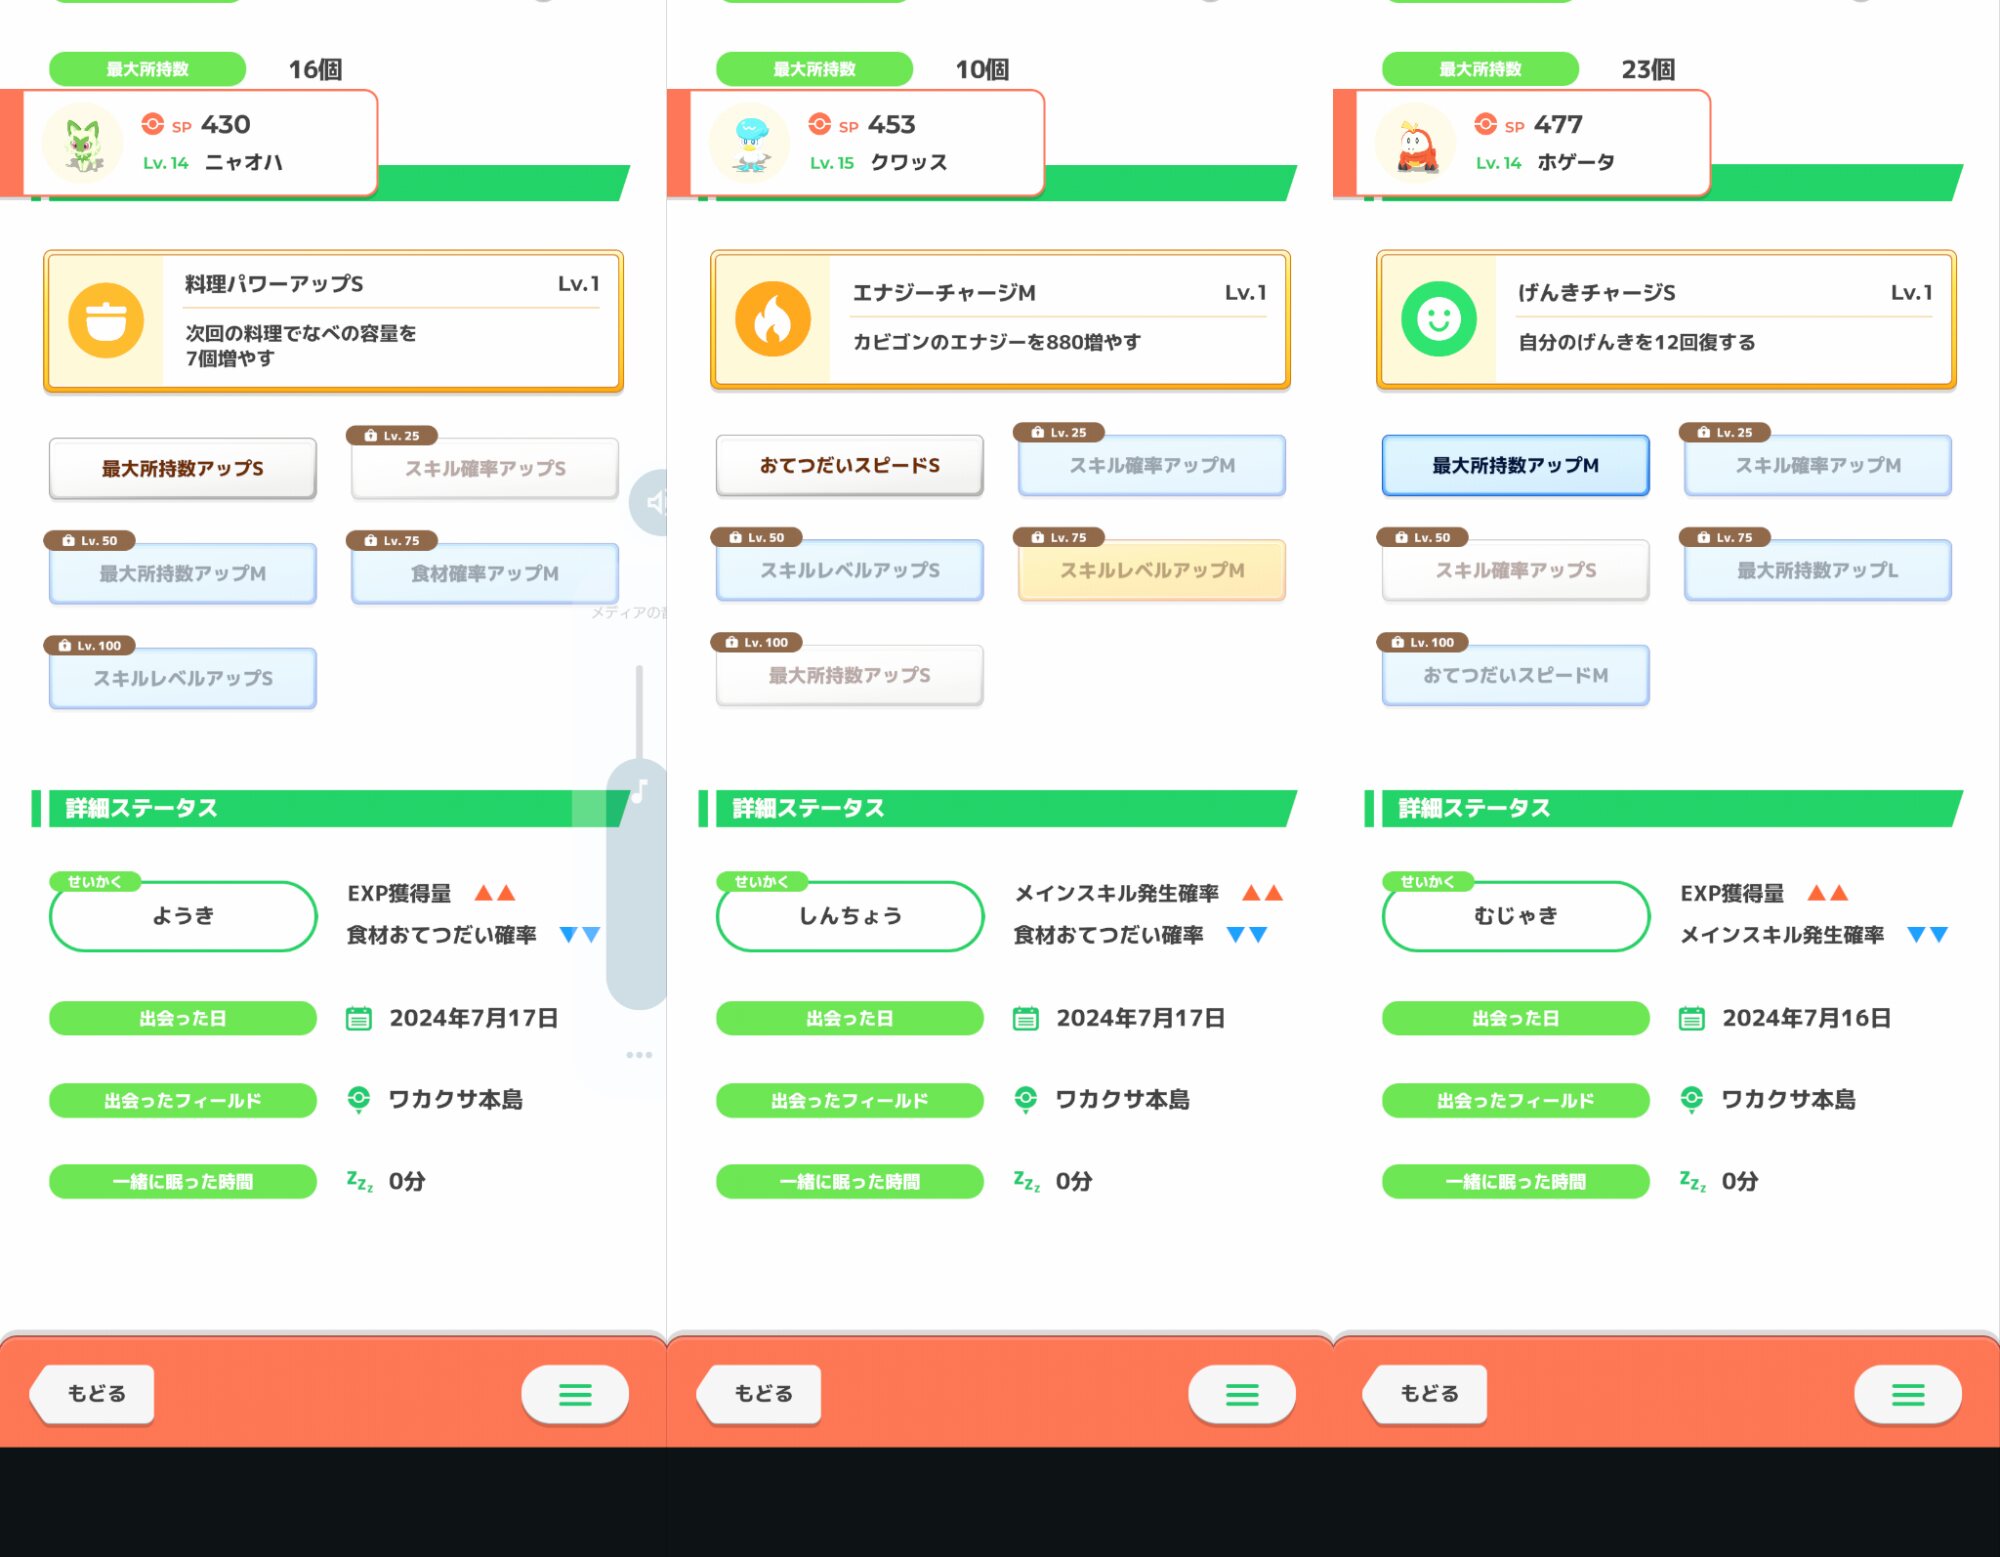The image size is (2000, 1557).
Task: Tap the green smiley genki charge icon
Action: pos(1439,319)
